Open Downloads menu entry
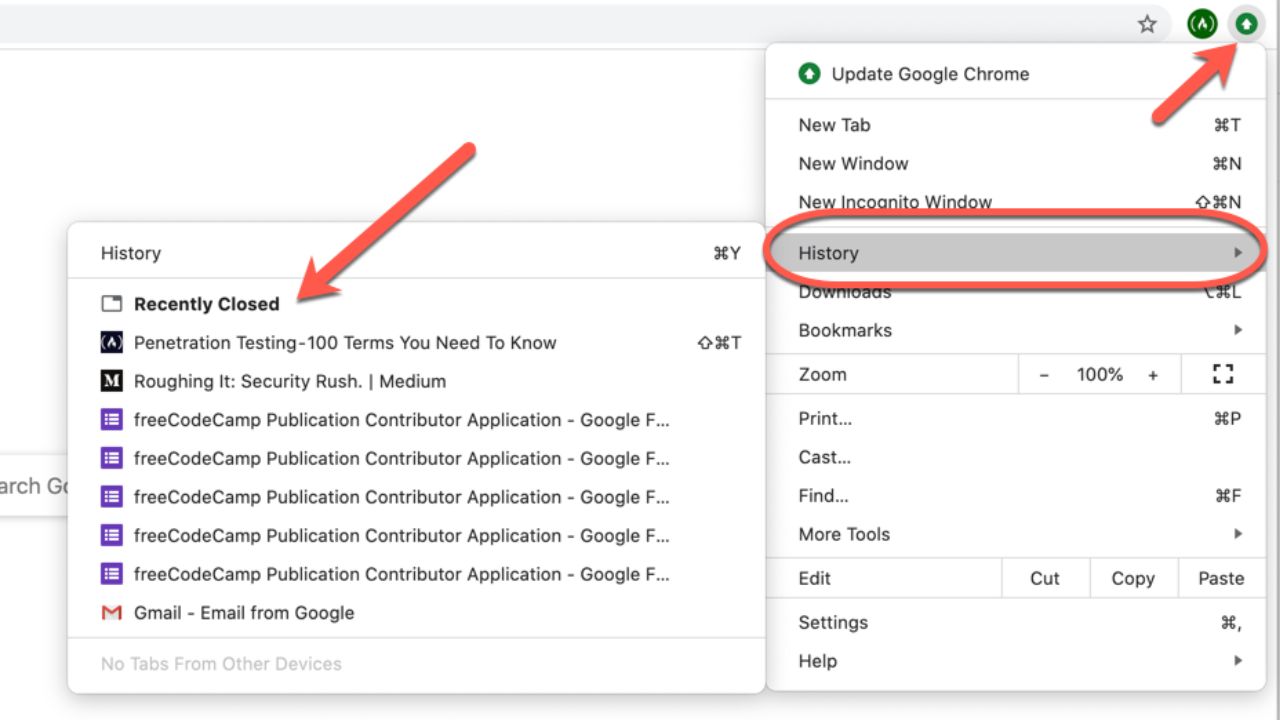The width and height of the screenshot is (1280, 720). pyautogui.click(x=1015, y=292)
